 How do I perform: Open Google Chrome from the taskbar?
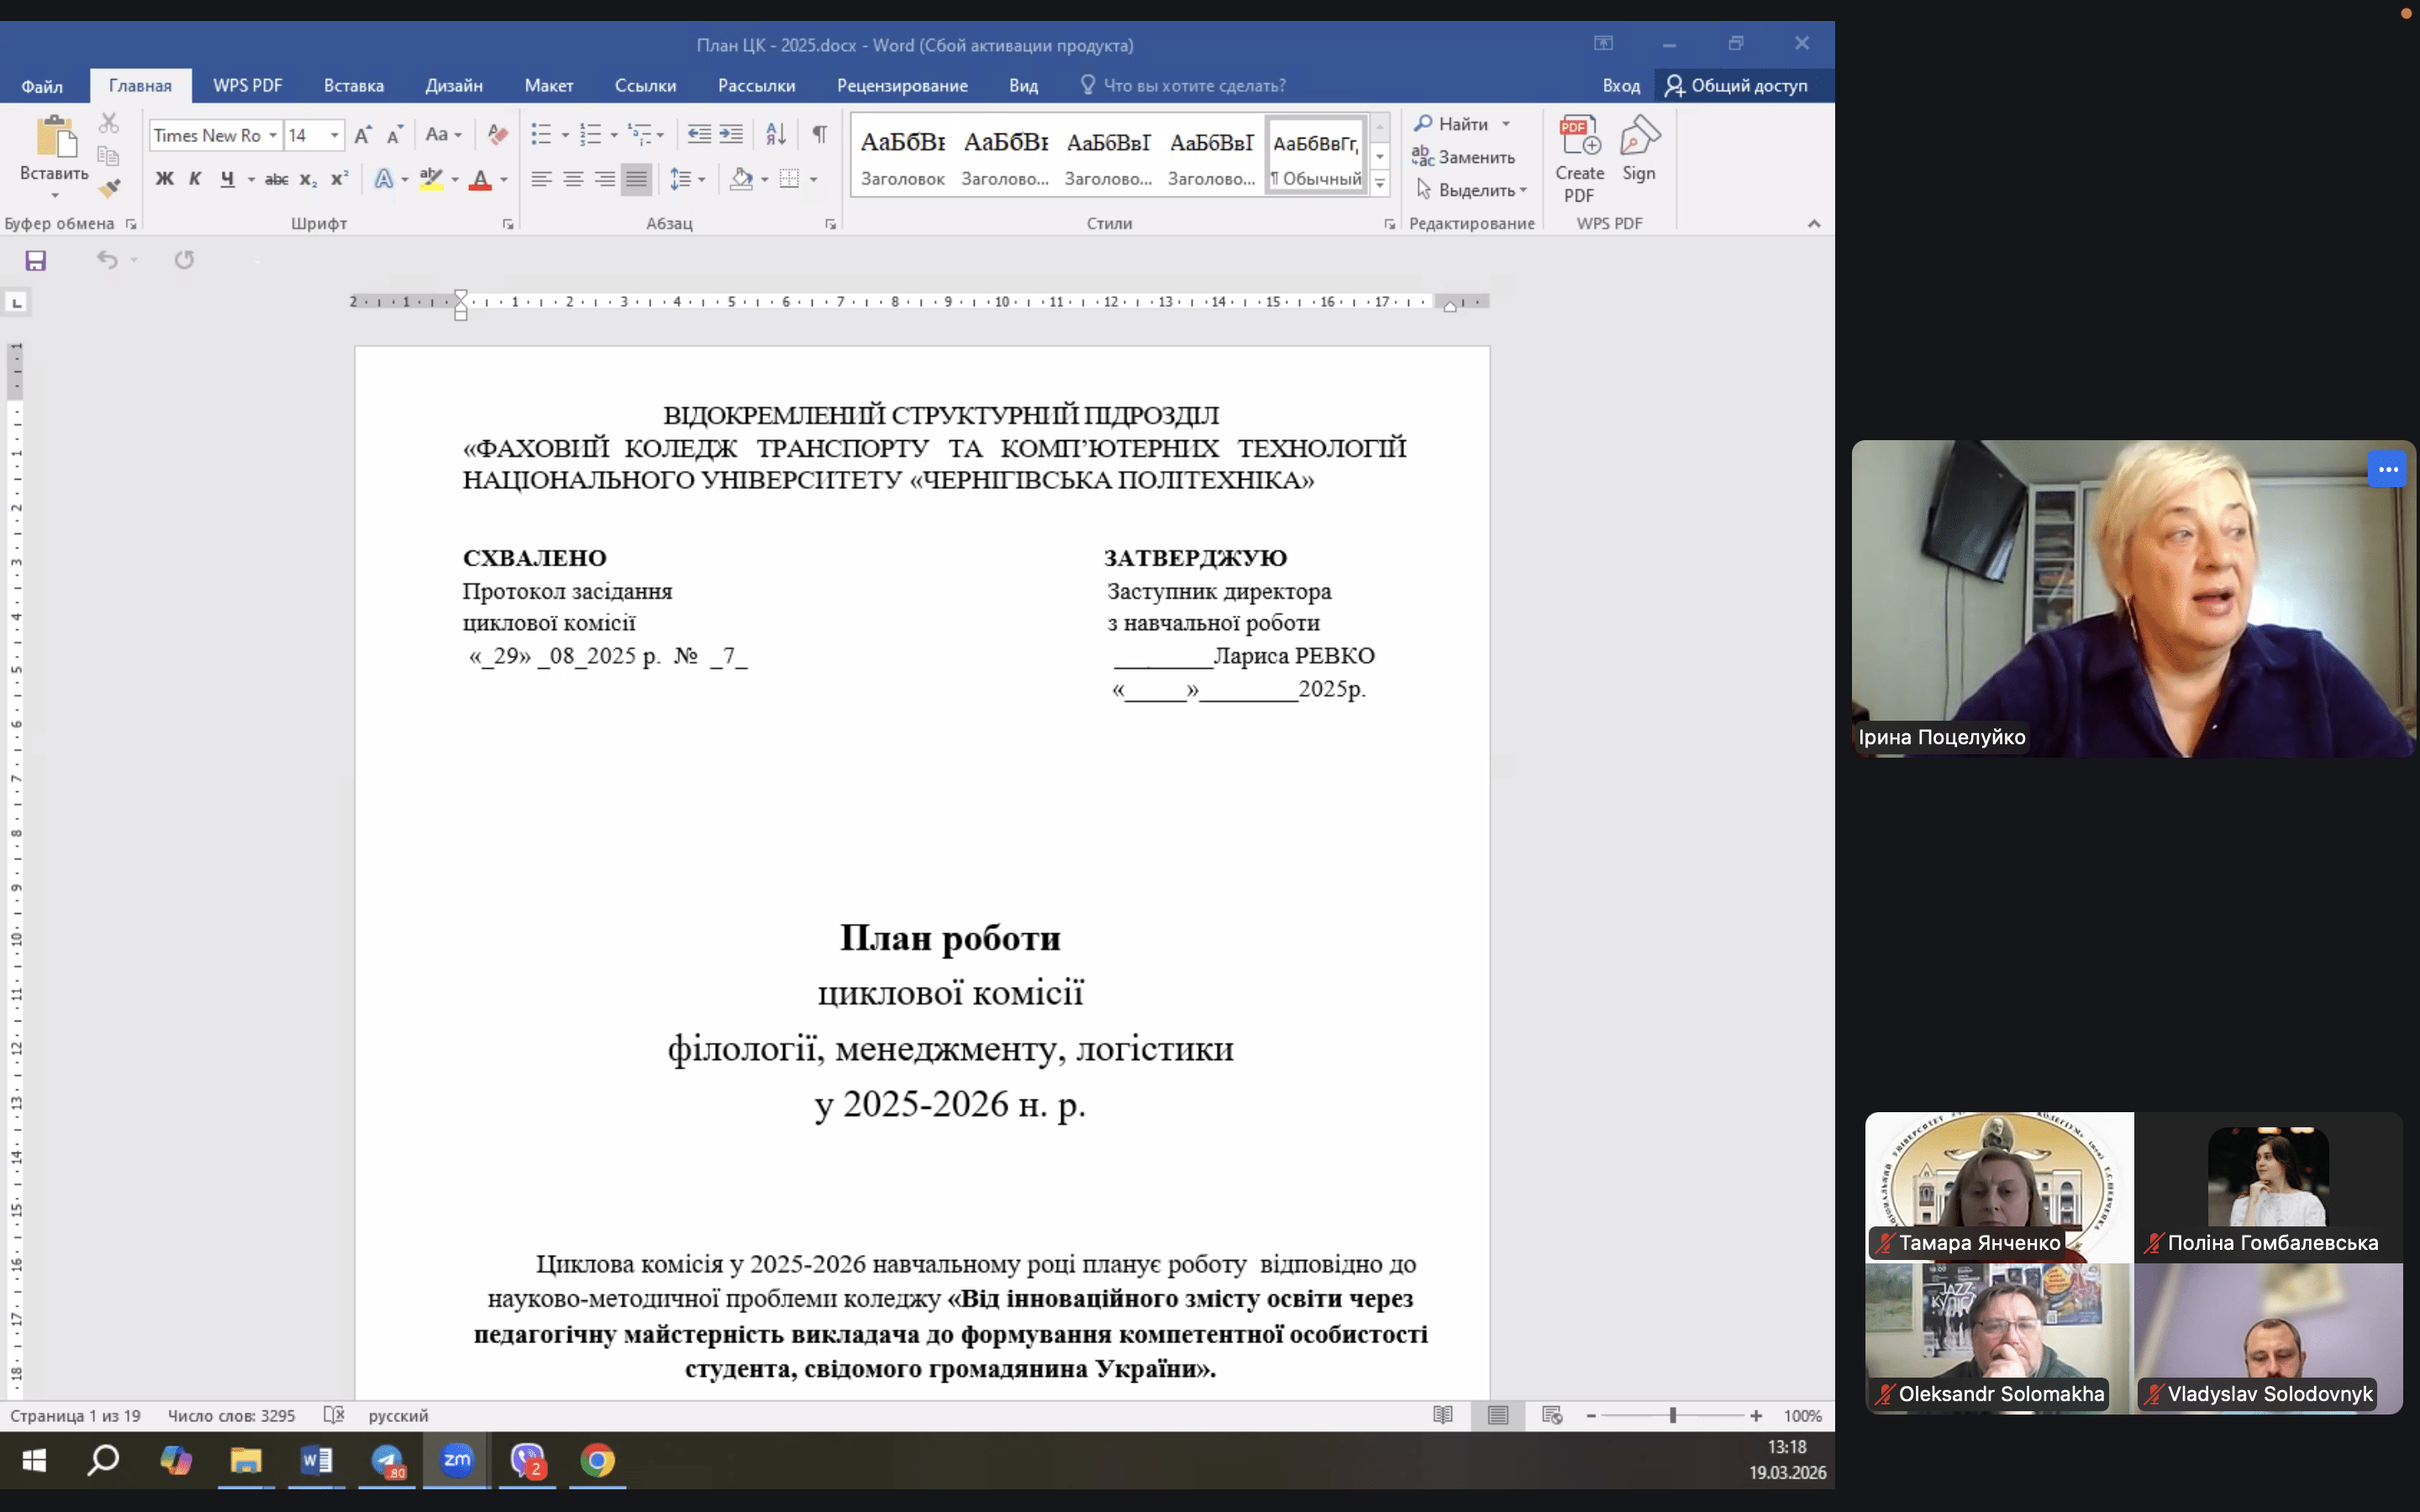click(x=597, y=1461)
